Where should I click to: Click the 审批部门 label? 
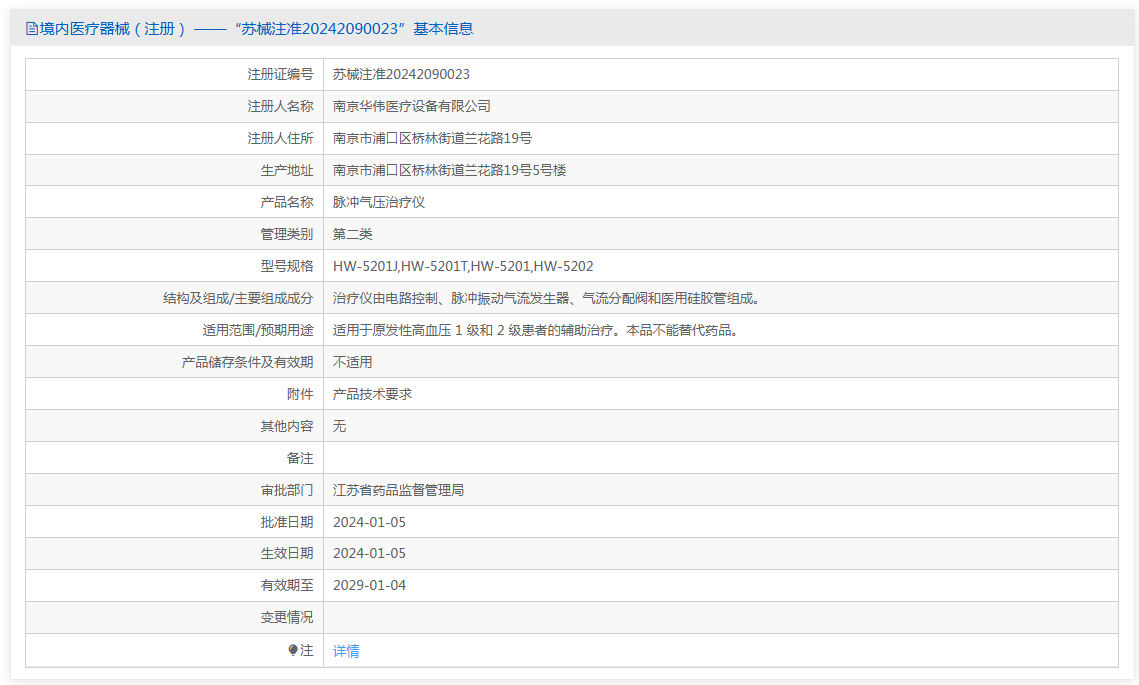coord(286,490)
